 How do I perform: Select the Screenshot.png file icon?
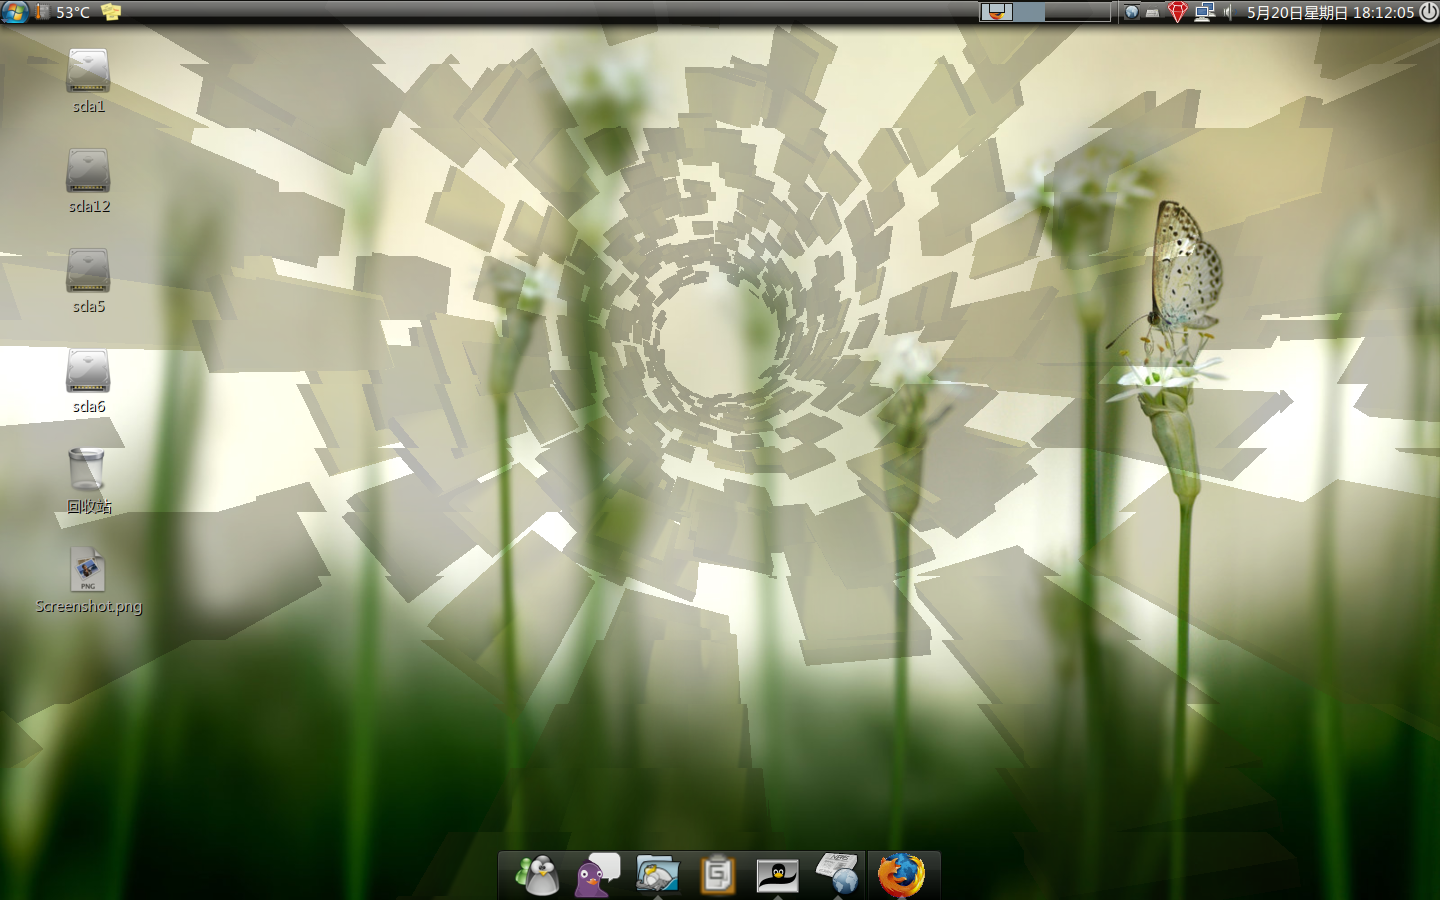[x=88, y=570]
